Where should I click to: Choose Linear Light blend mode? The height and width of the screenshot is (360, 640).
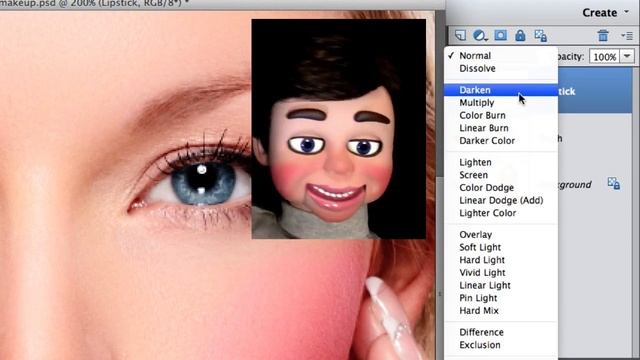click(x=501, y=285)
